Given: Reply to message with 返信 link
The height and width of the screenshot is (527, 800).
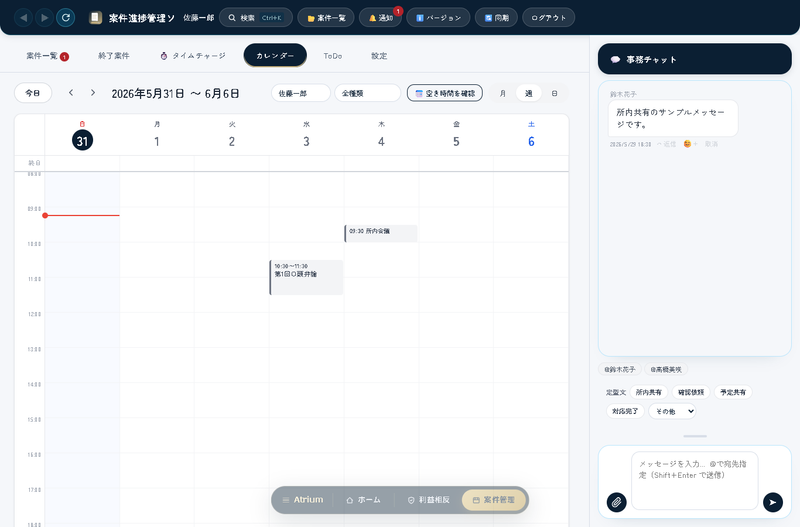Looking at the screenshot, I should 666,144.
